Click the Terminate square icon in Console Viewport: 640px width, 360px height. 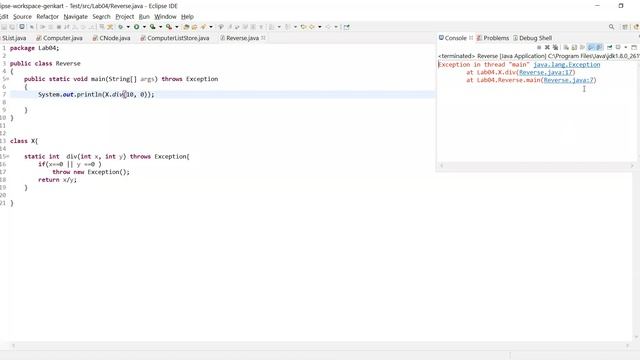[539, 47]
